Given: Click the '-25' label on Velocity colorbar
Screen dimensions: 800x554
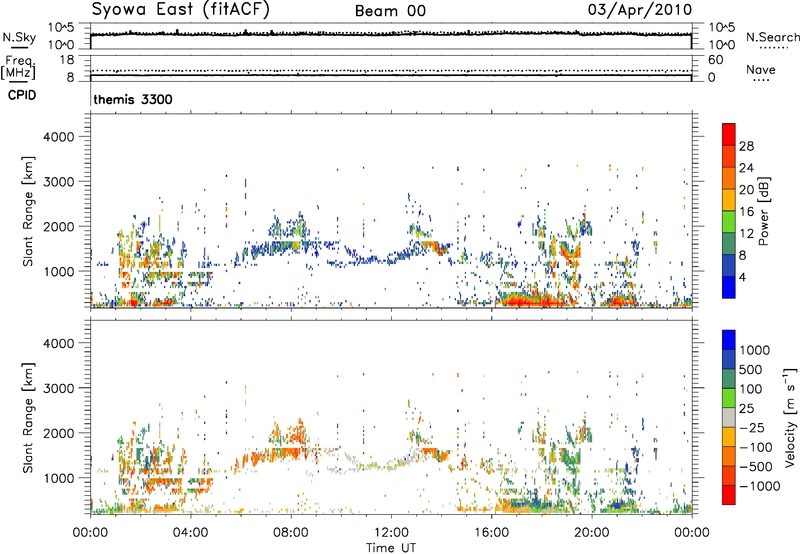Looking at the screenshot, I should [x=754, y=428].
